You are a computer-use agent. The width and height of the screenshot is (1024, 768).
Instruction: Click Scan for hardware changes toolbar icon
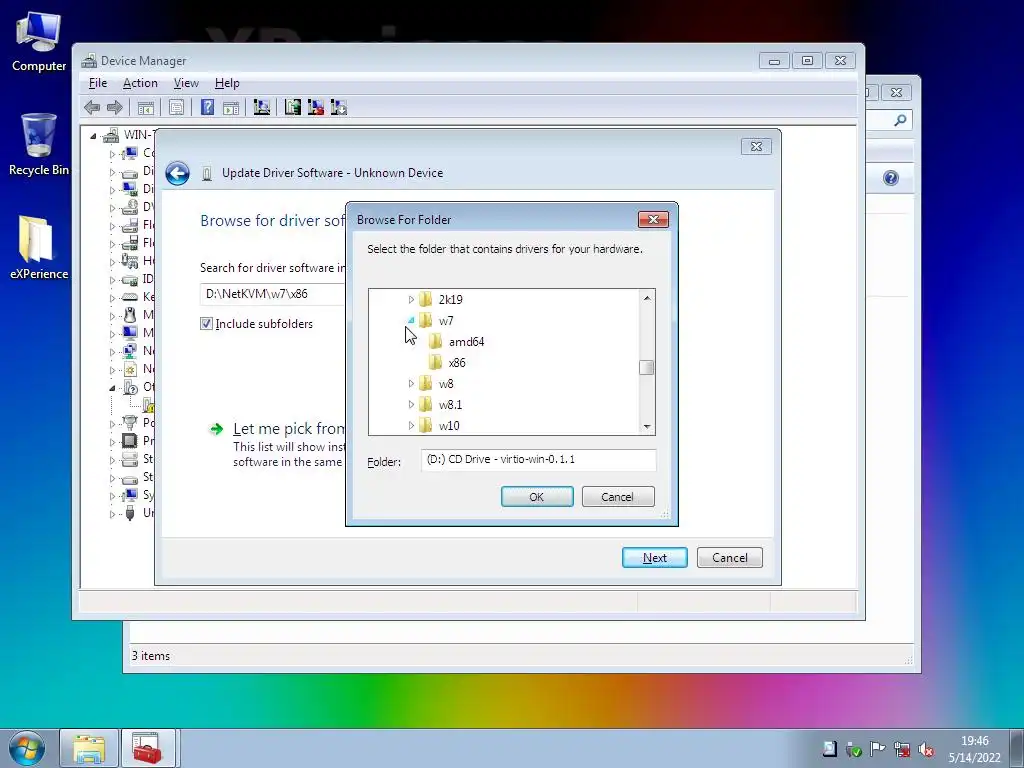(262, 107)
